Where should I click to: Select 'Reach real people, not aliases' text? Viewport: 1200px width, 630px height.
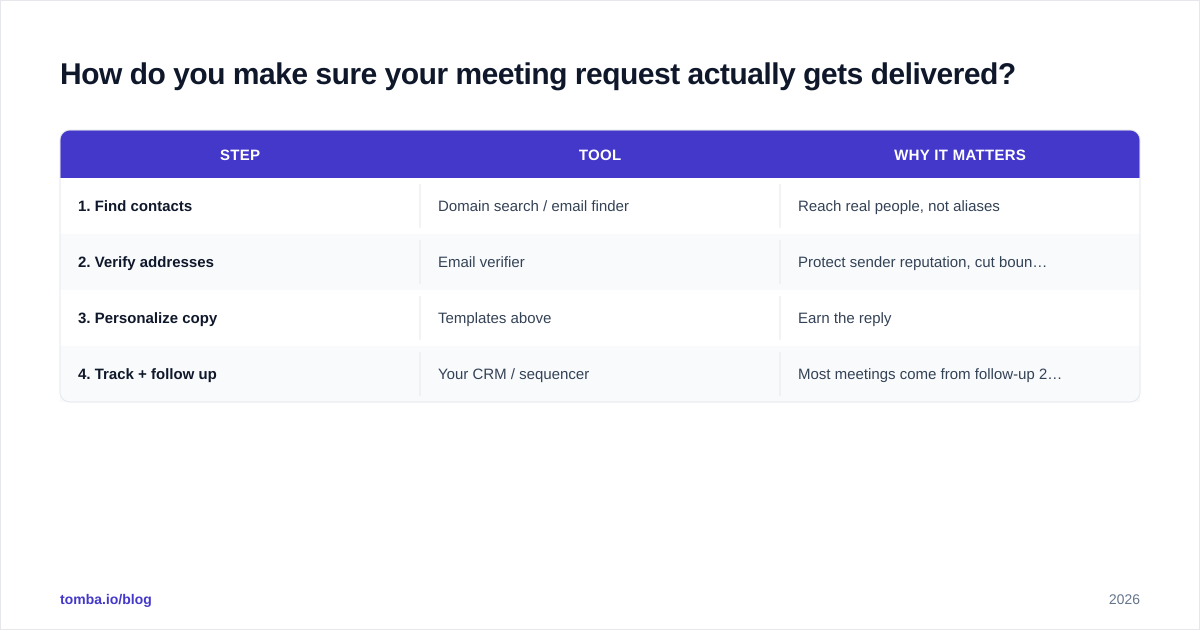point(899,206)
